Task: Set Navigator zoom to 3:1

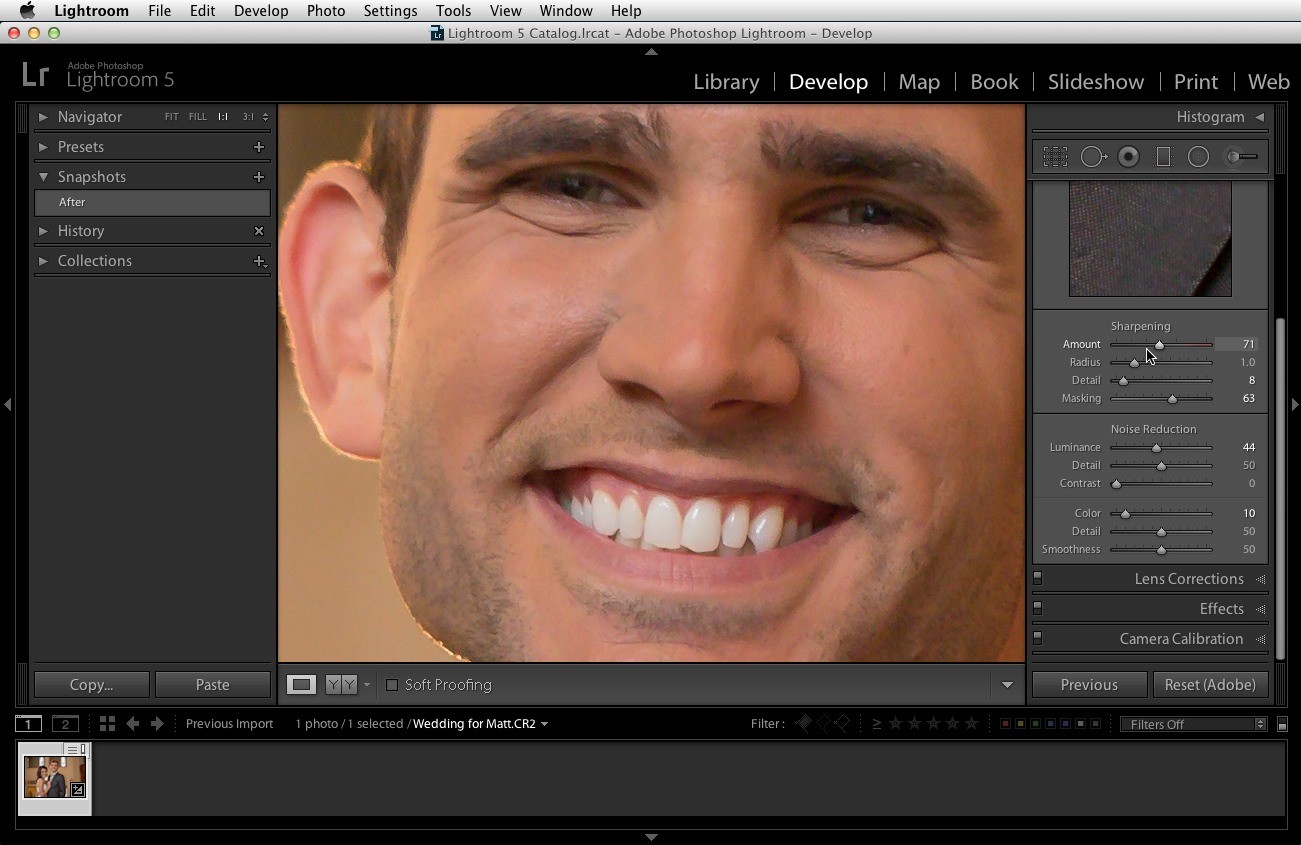Action: (248, 117)
